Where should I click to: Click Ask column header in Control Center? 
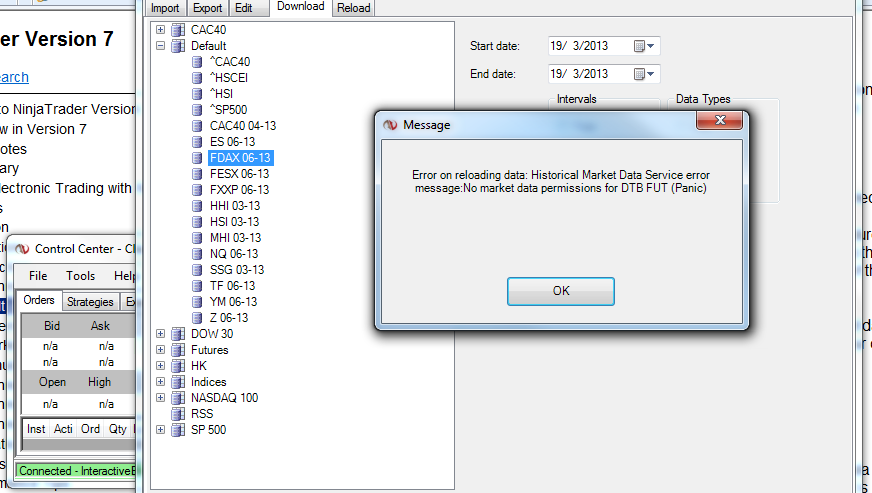(100, 326)
